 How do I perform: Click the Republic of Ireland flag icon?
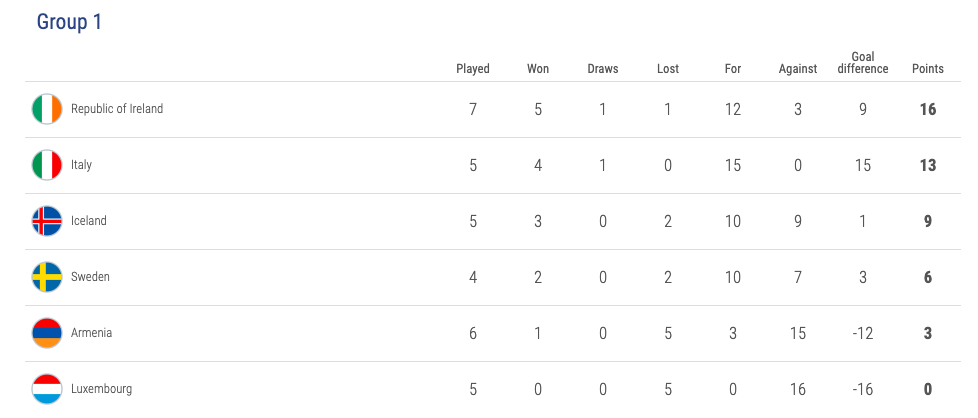point(47,109)
